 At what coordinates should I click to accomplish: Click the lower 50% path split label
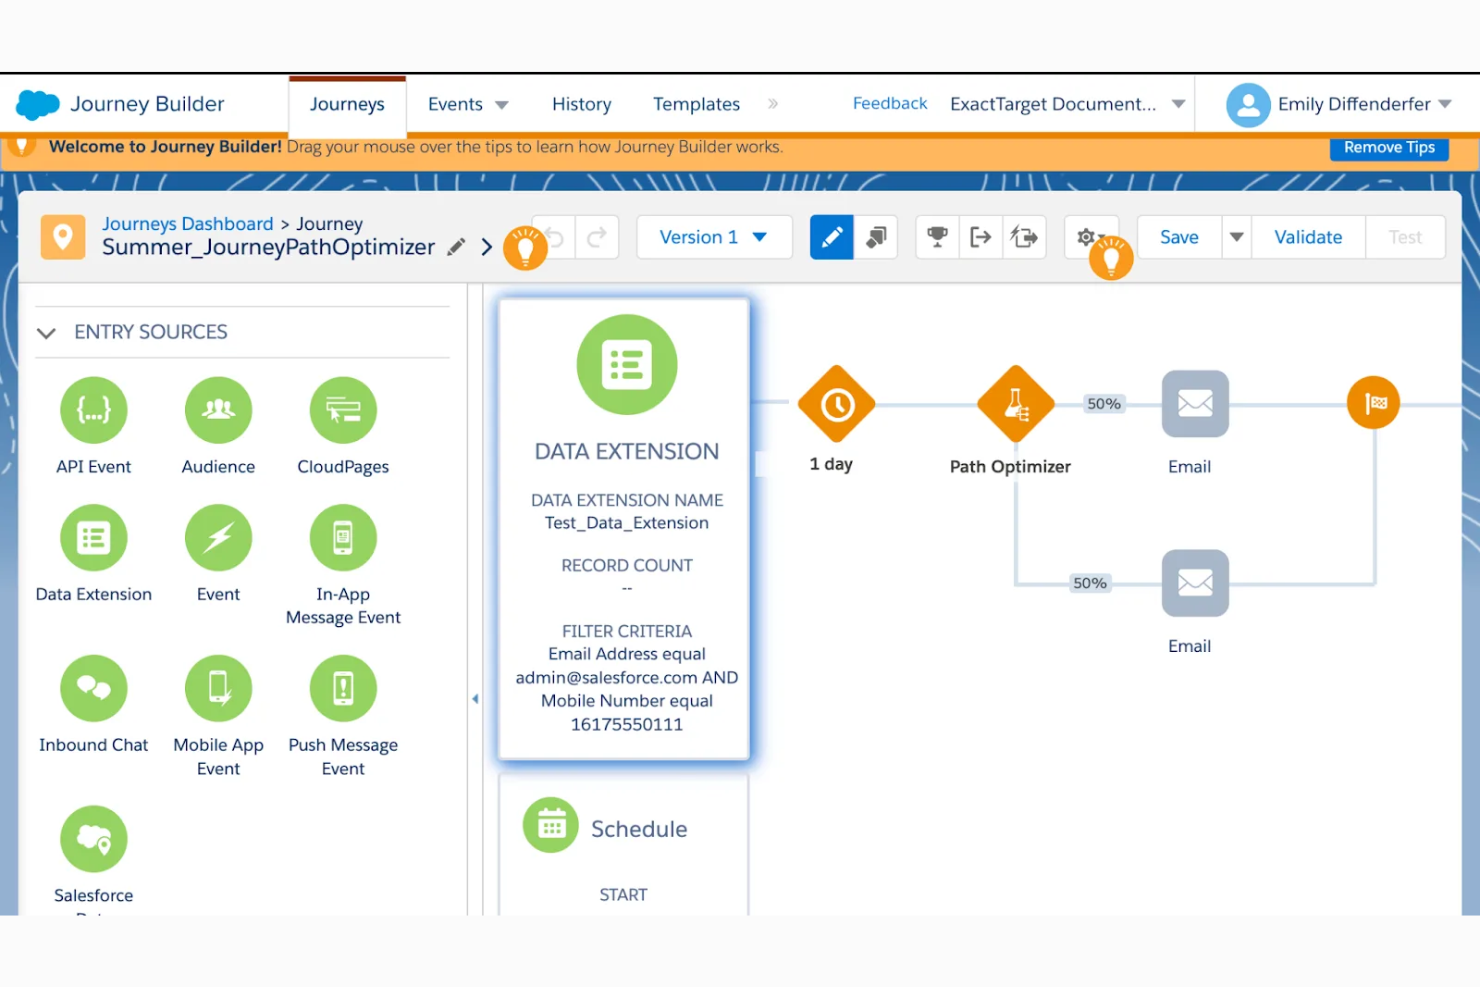pos(1090,583)
